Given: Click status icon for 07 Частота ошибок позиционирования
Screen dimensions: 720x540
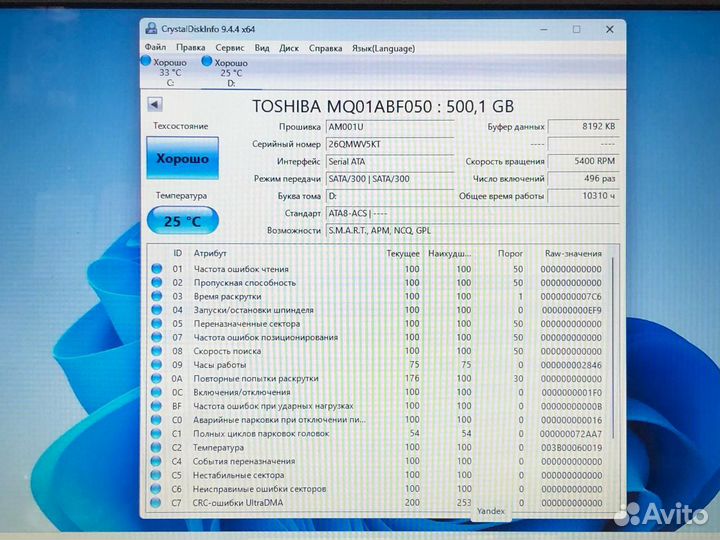Looking at the screenshot, I should (157, 337).
